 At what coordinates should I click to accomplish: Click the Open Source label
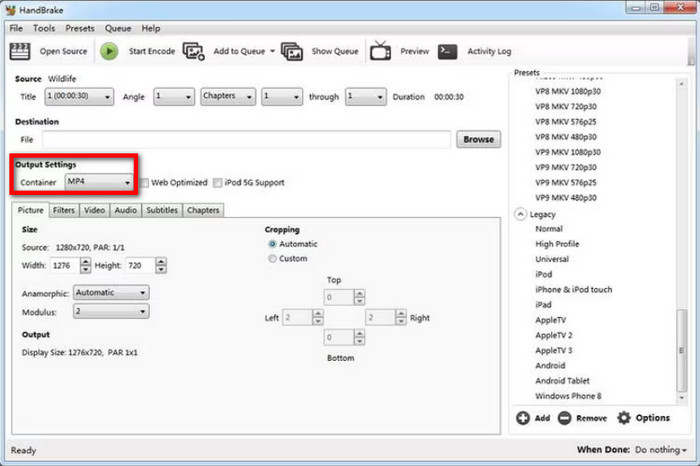63,51
